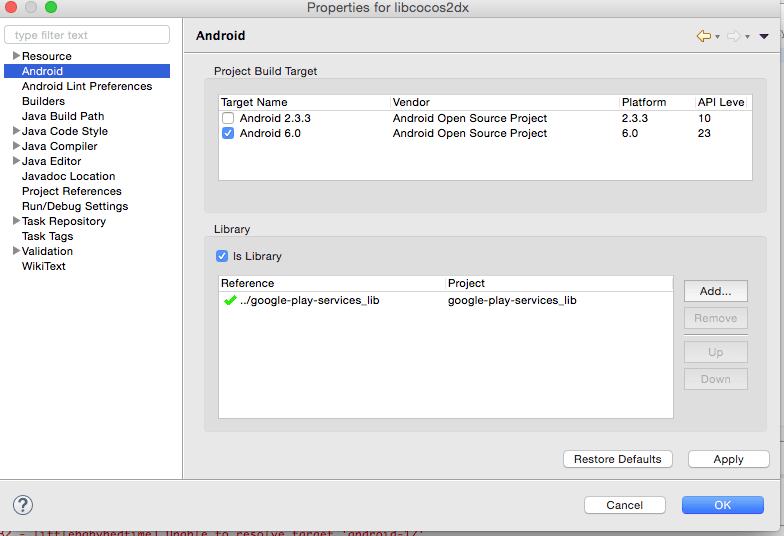The width and height of the screenshot is (784, 536).
Task: Click the back navigation arrow icon
Action: point(704,36)
